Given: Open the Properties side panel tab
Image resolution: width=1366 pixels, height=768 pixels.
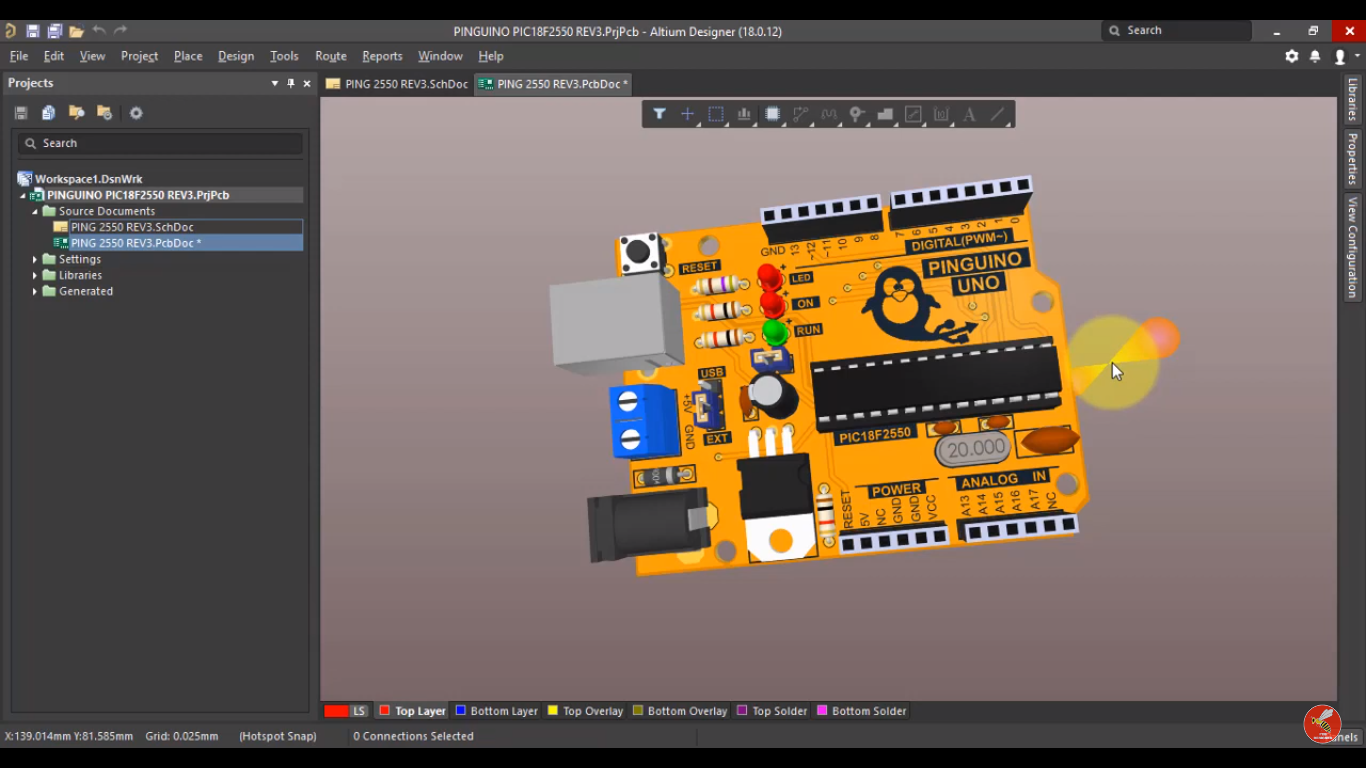Looking at the screenshot, I should pos(1352,159).
